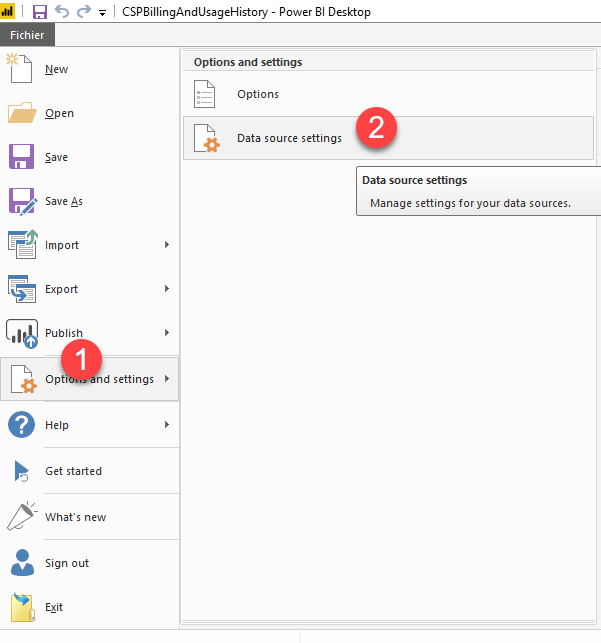
Task: Select Options and settings menu label
Action: [100, 379]
